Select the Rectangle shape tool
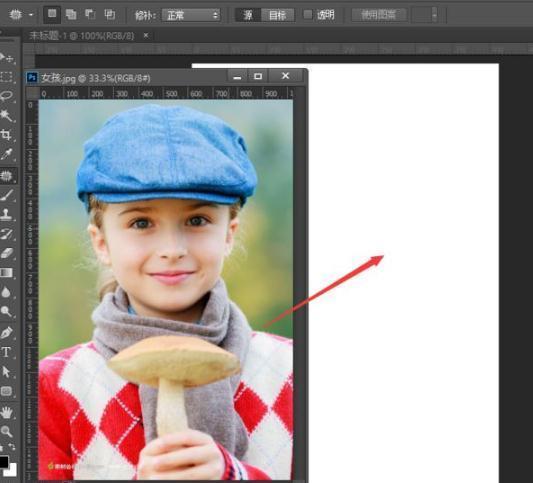Image resolution: width=533 pixels, height=483 pixels. click(x=7, y=391)
